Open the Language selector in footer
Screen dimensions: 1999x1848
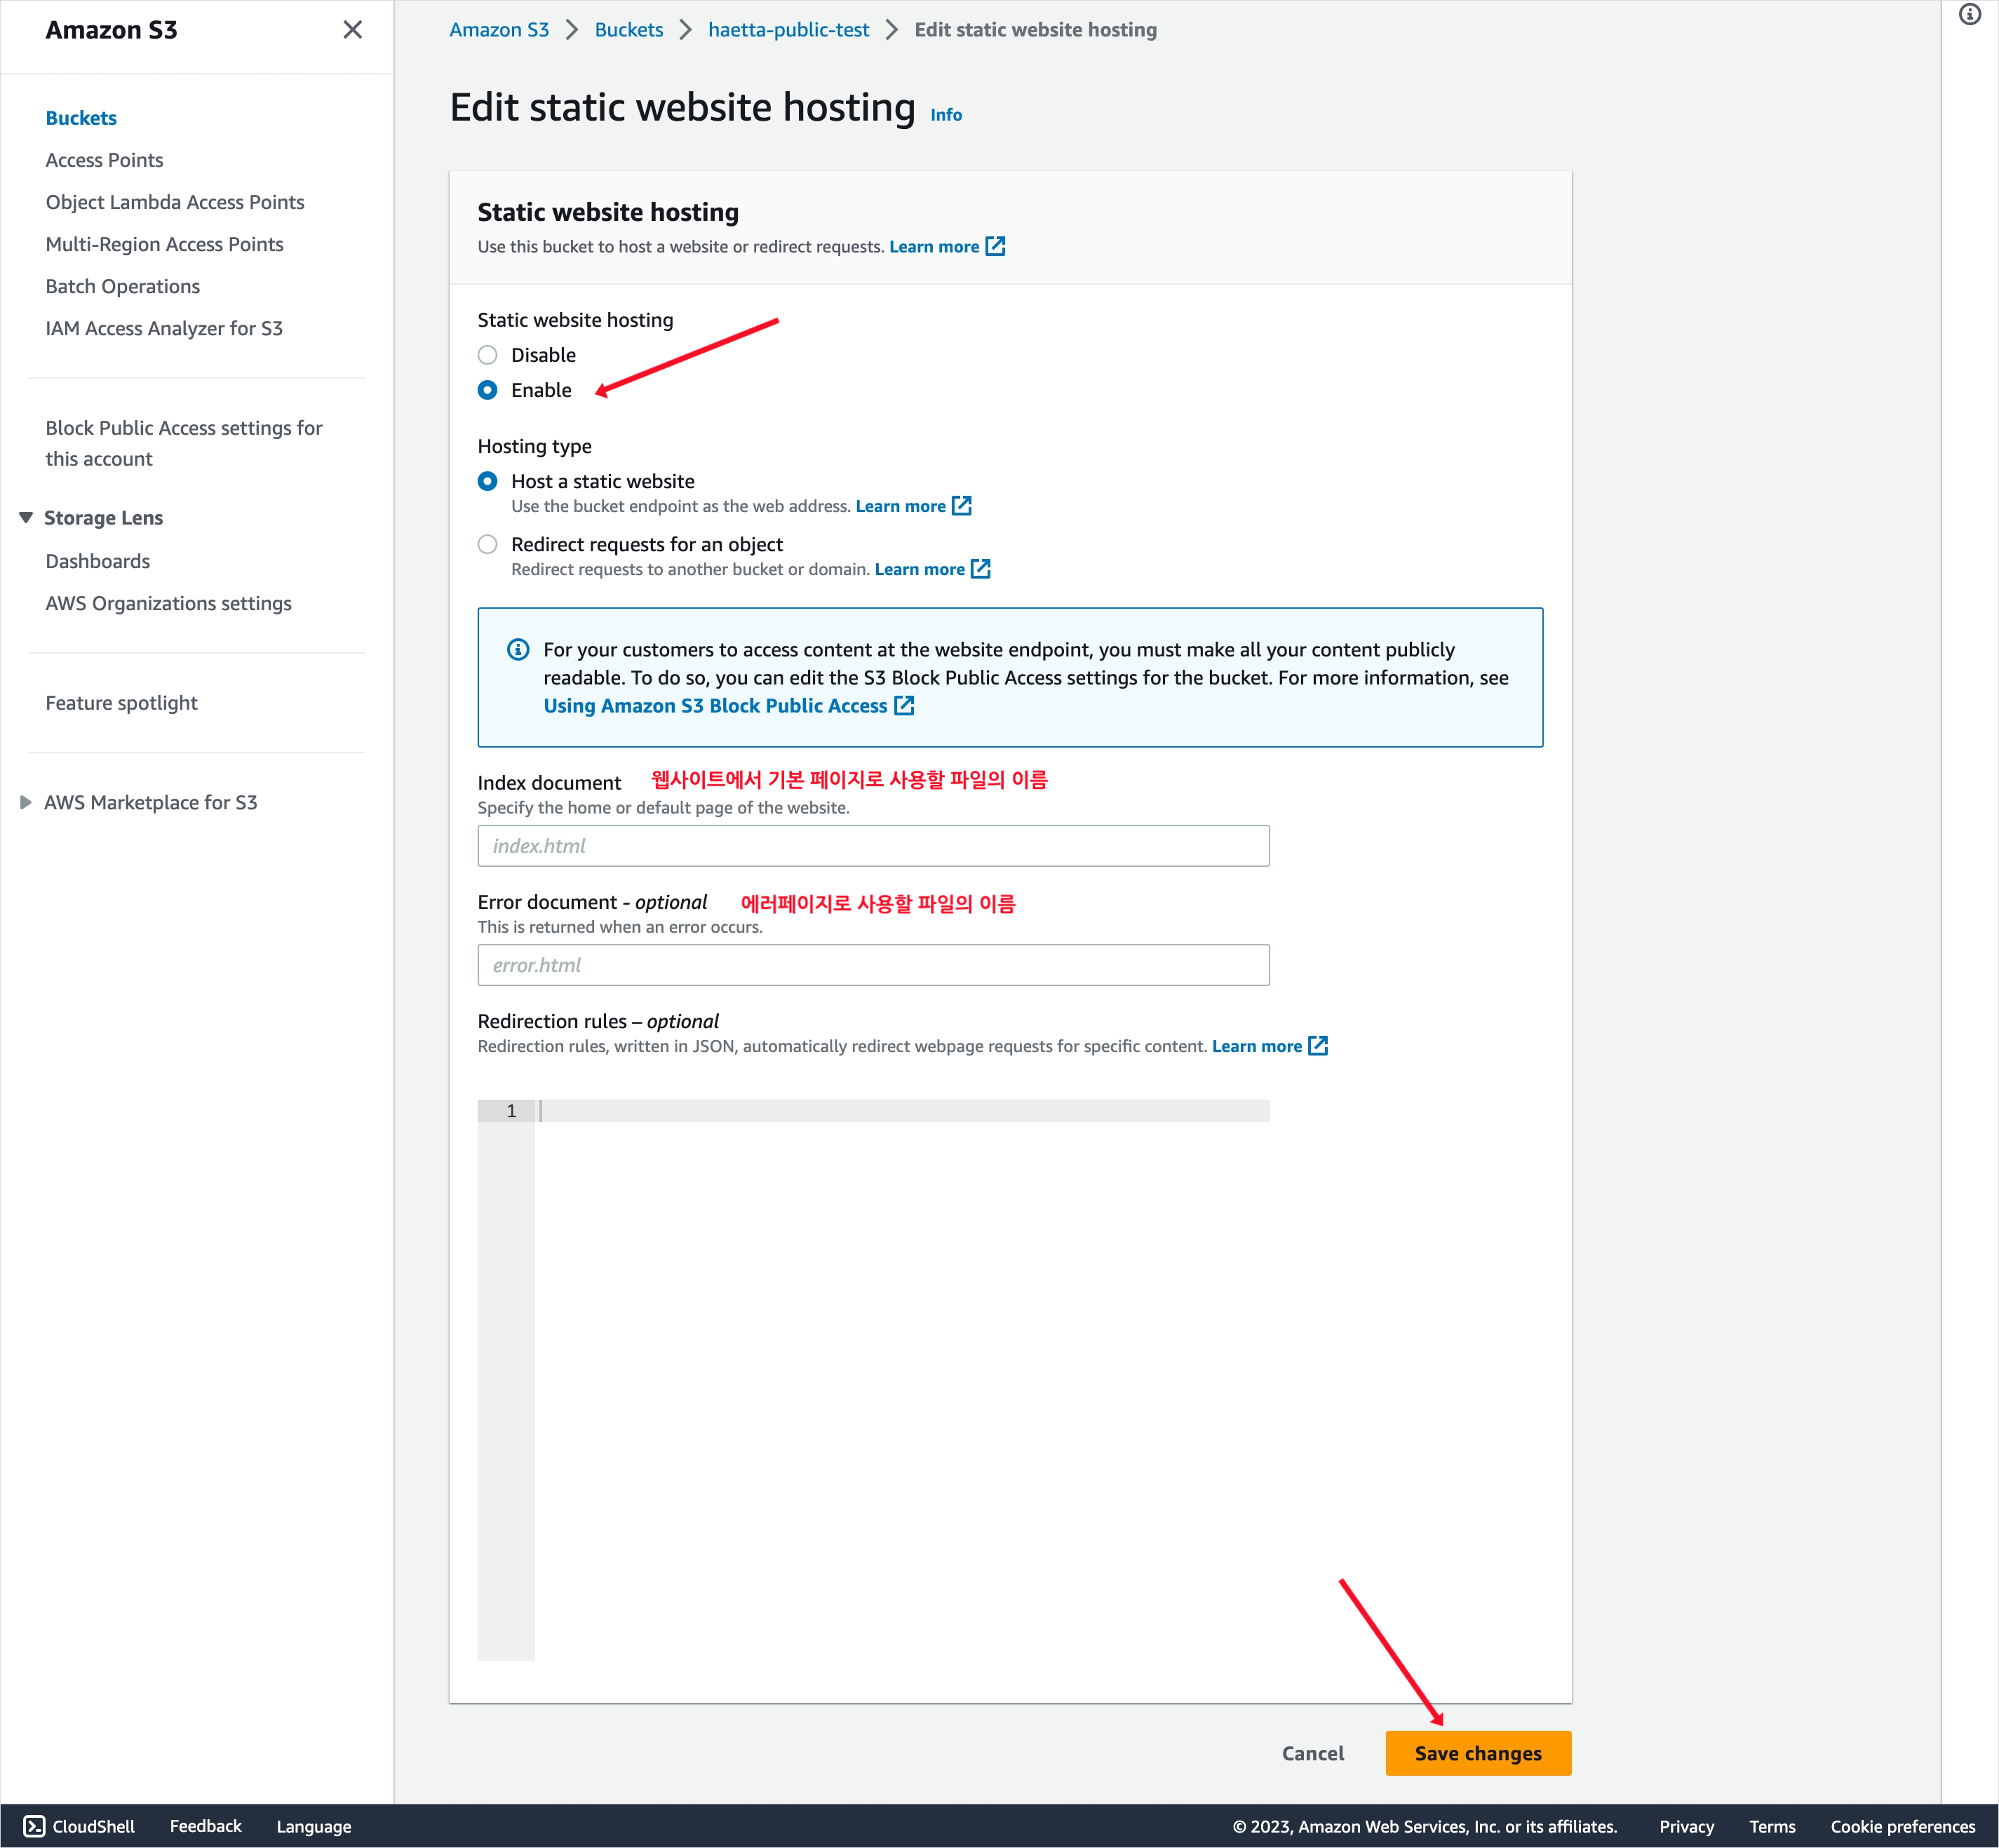(313, 1826)
